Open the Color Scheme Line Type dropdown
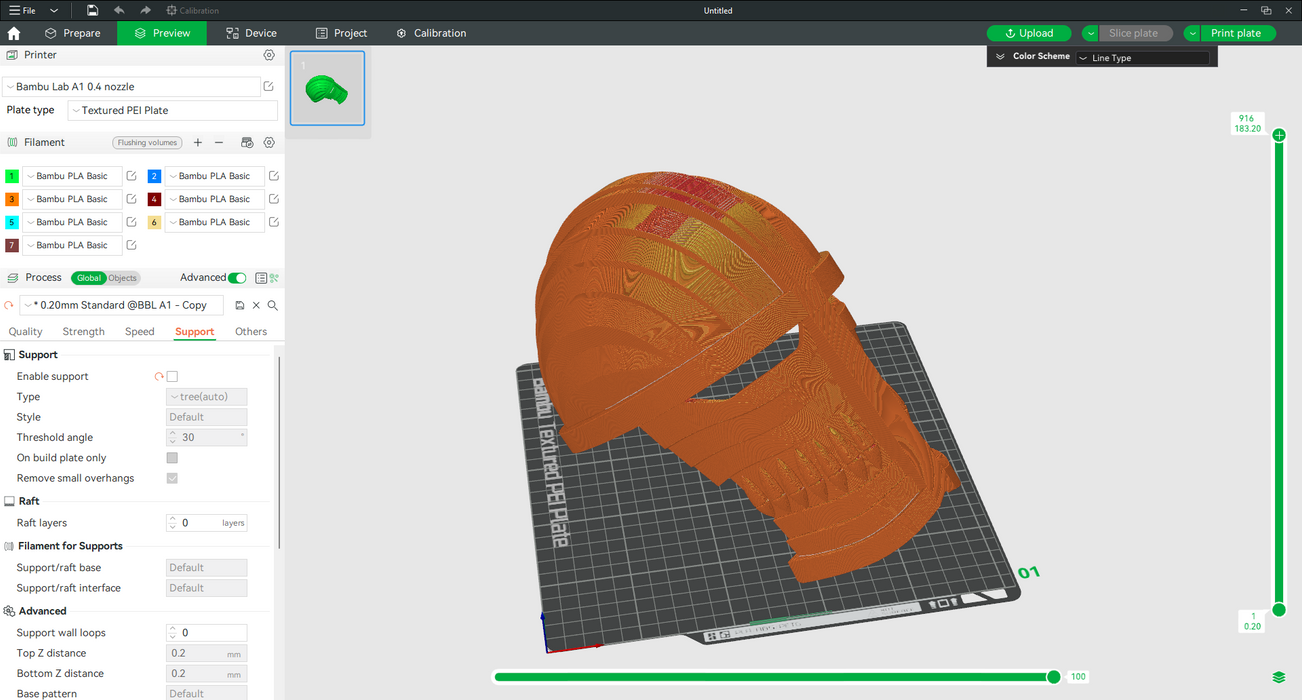This screenshot has width=1302, height=700. click(1142, 58)
